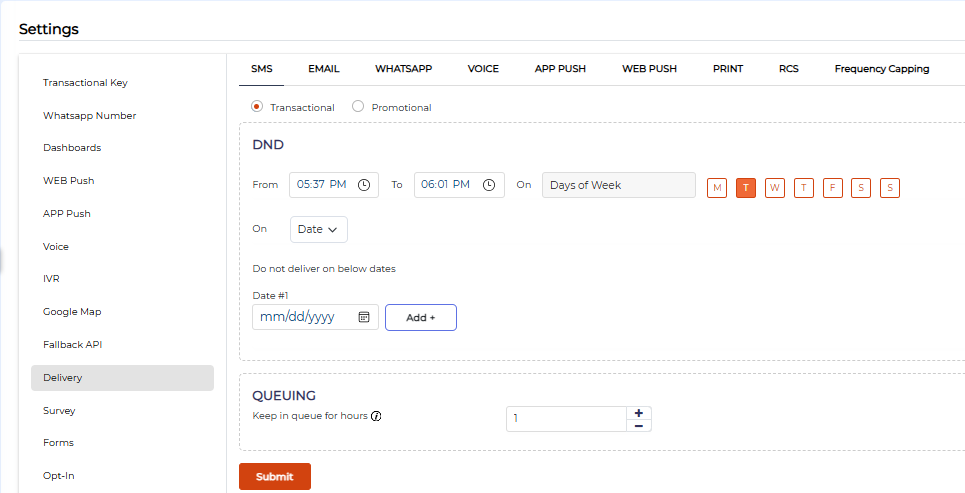This screenshot has width=965, height=493.
Task: Select the Transactional radio button
Action: click(257, 107)
